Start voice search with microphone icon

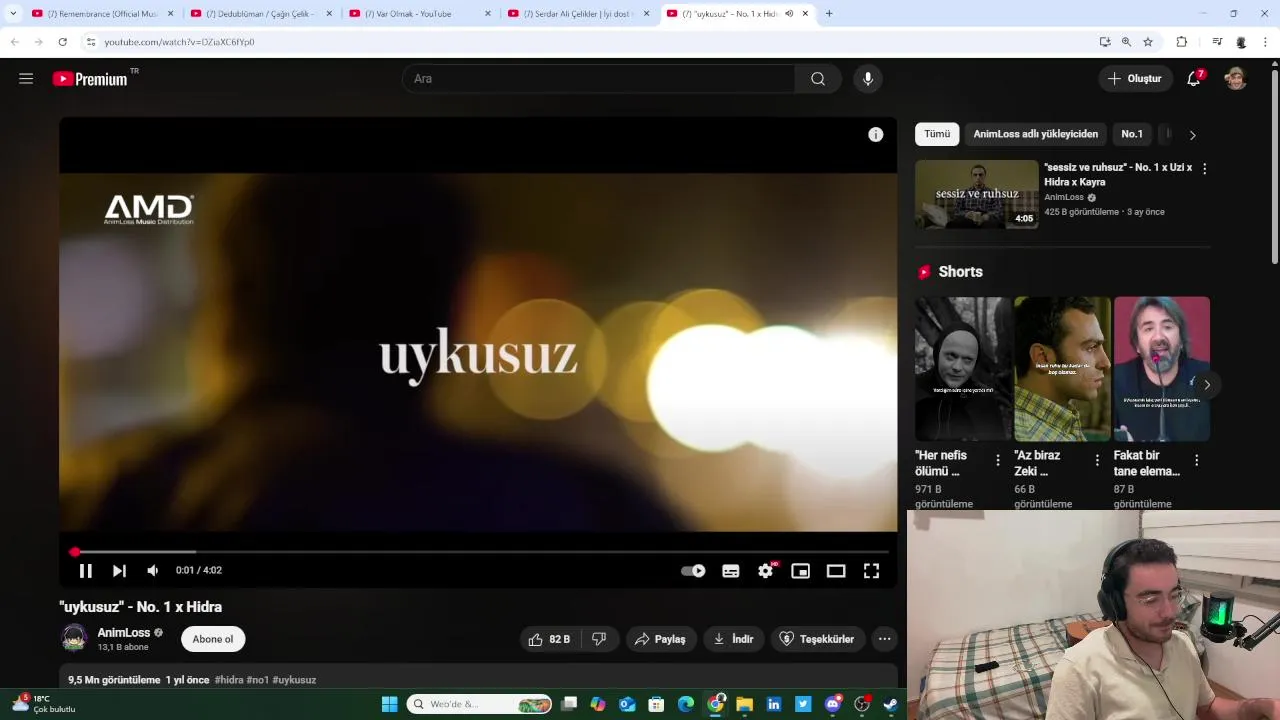pos(867,79)
